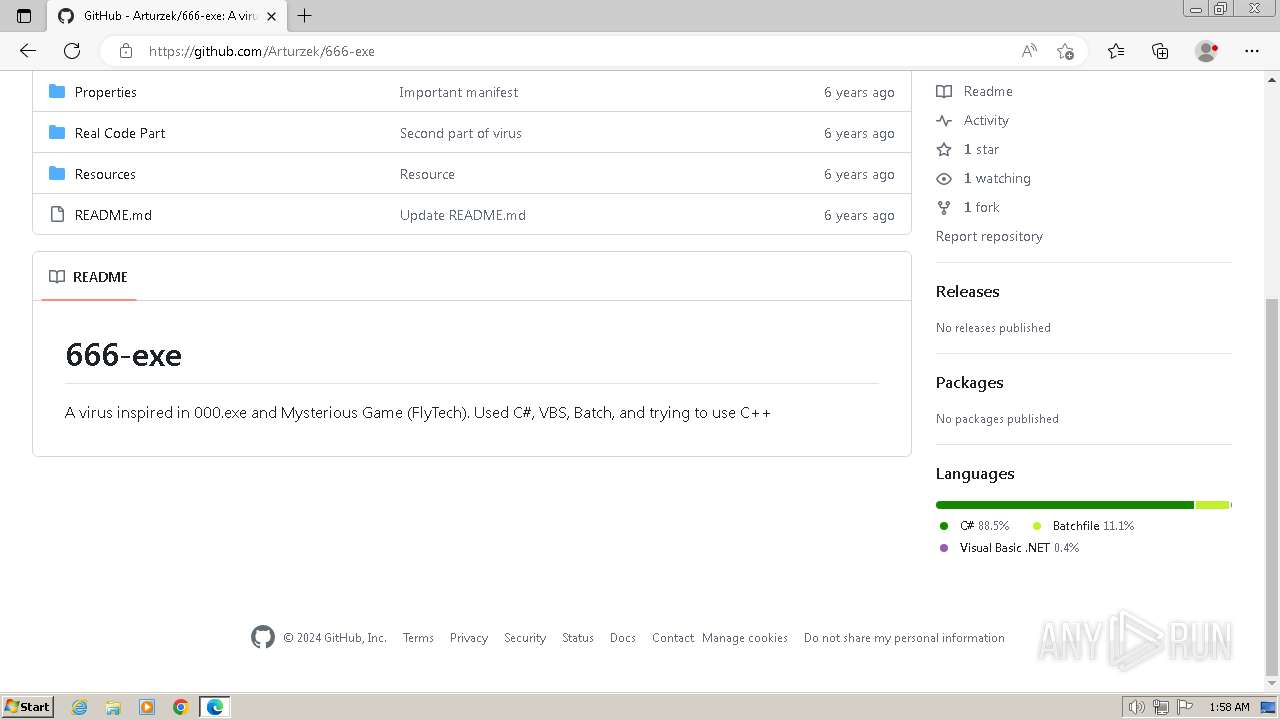1280x720 pixels.
Task: Select the README tab
Action: coord(89,277)
